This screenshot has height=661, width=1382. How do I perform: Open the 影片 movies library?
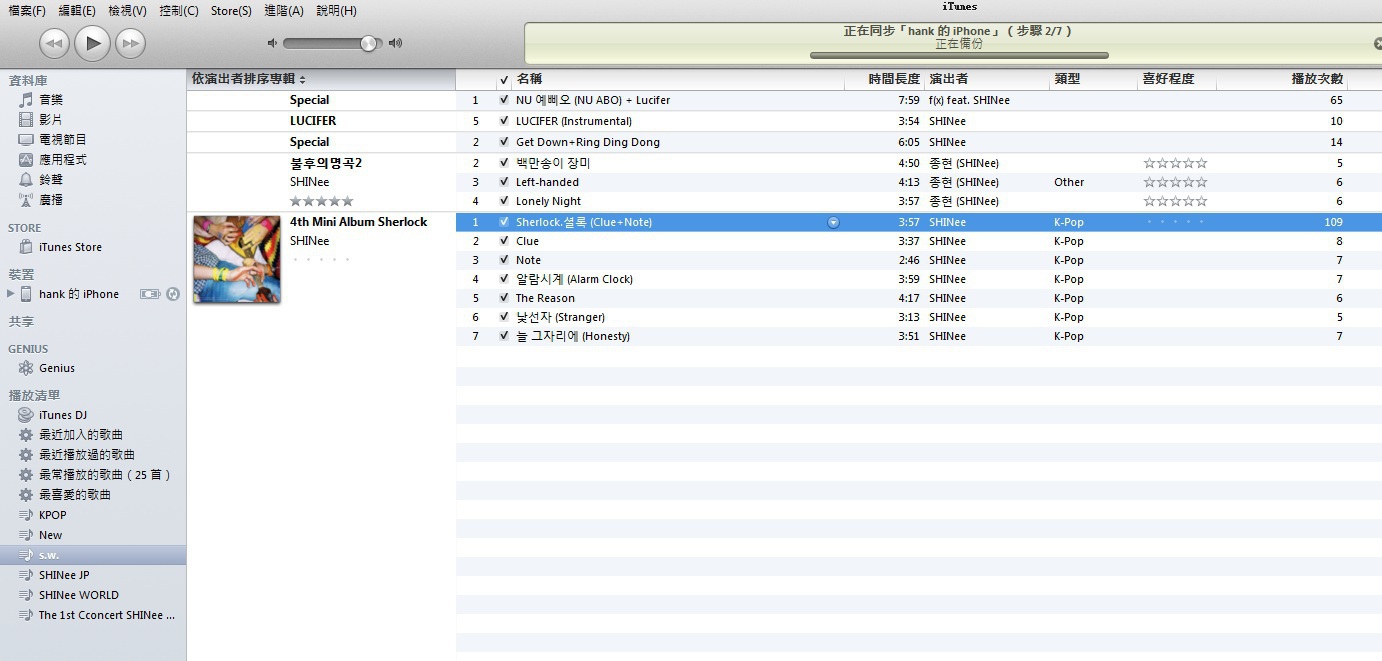(51, 120)
